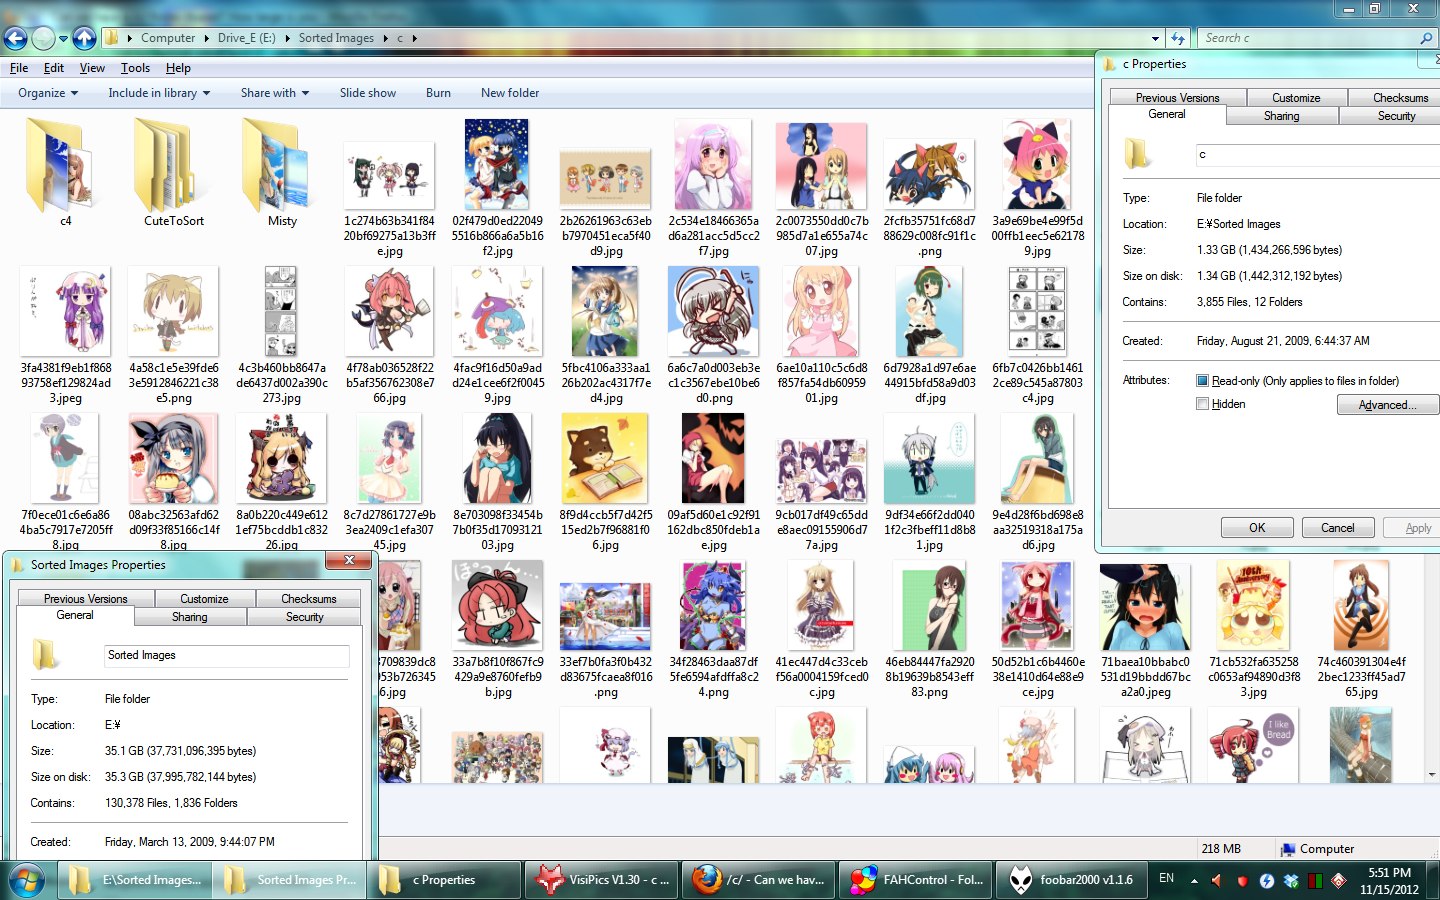Open FAHControl taskbar item

click(x=917, y=880)
